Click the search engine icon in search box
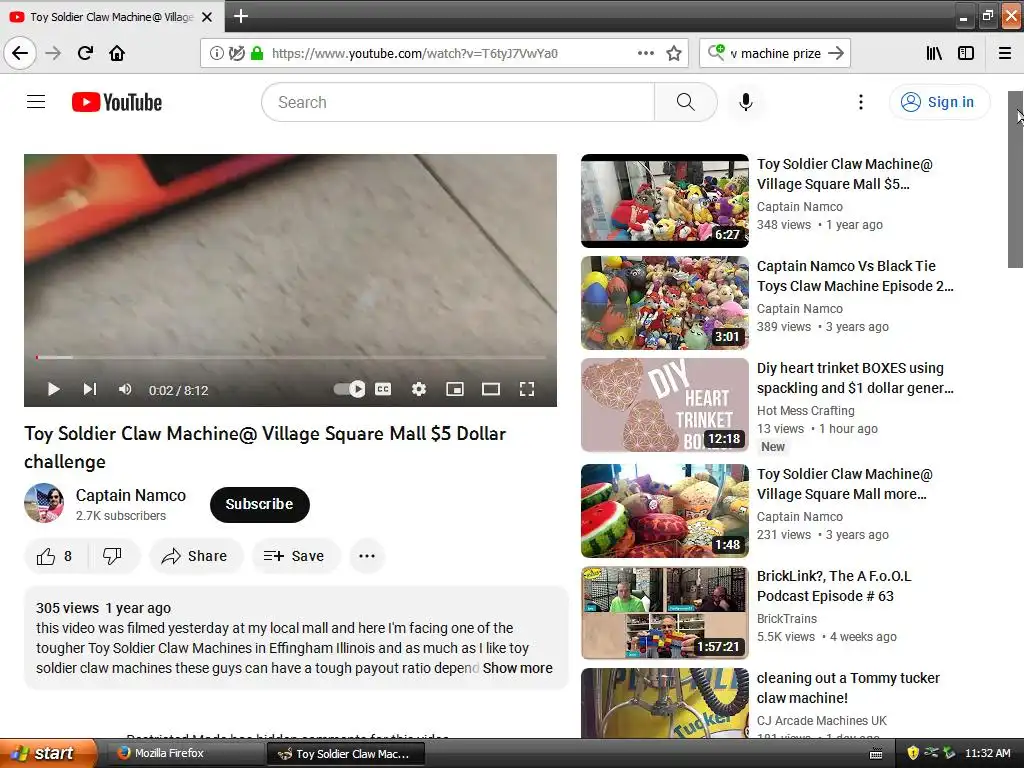The width and height of the screenshot is (1024, 768). click(x=716, y=52)
